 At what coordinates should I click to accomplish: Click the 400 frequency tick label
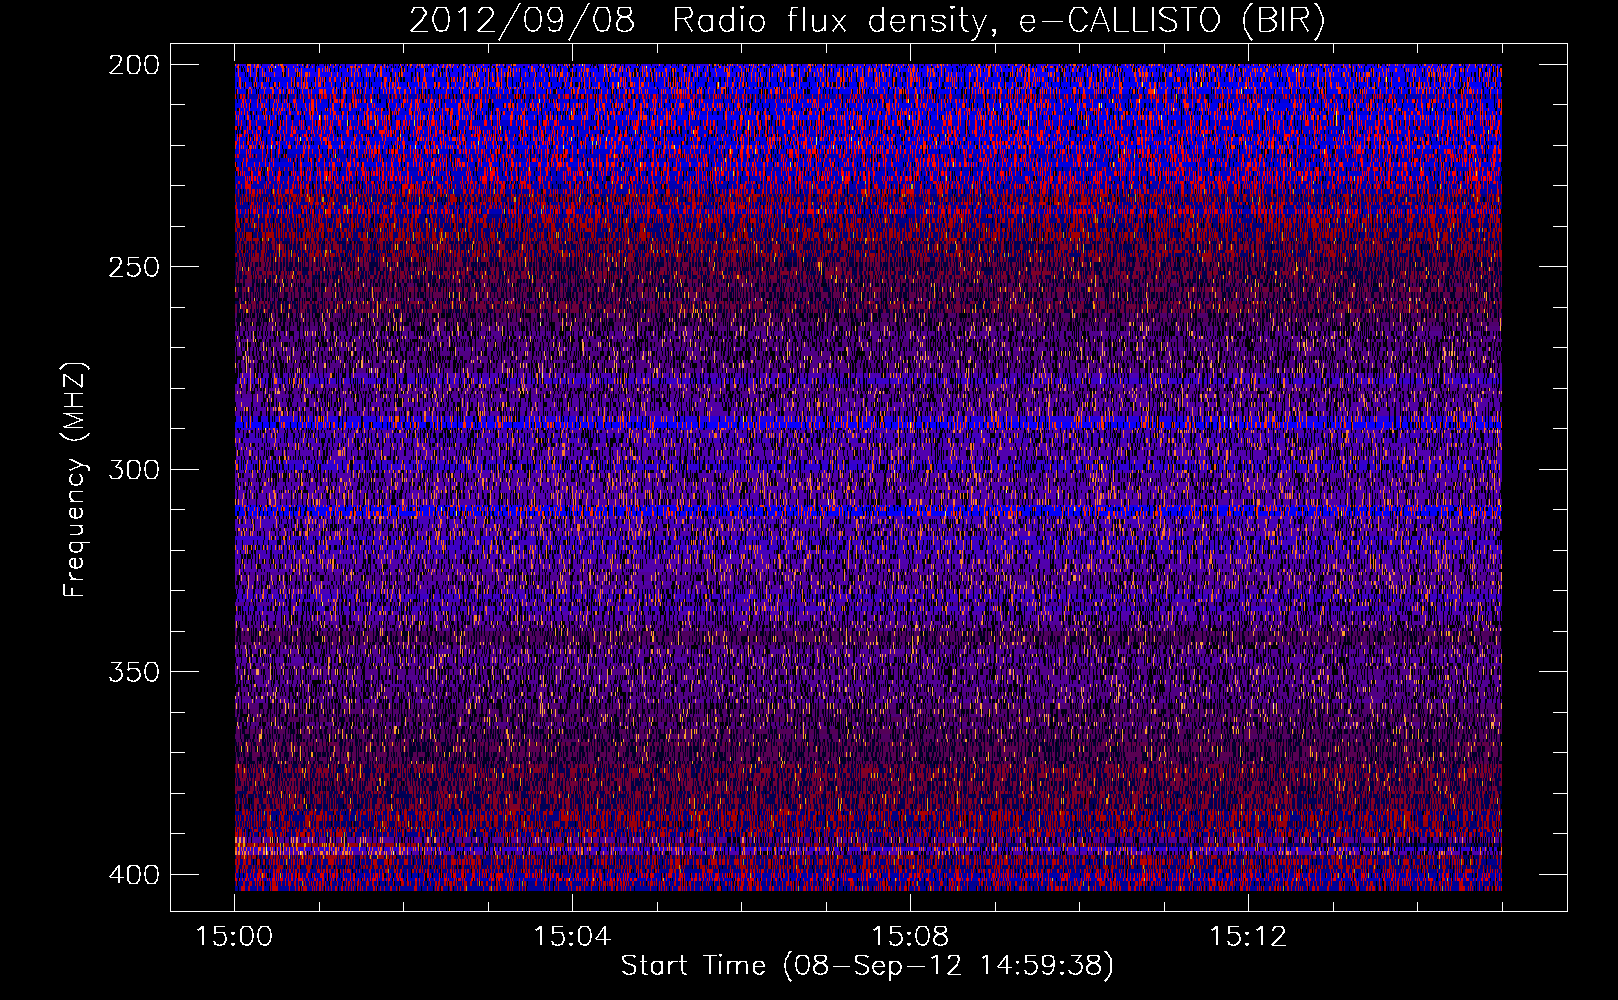pyautogui.click(x=133, y=874)
